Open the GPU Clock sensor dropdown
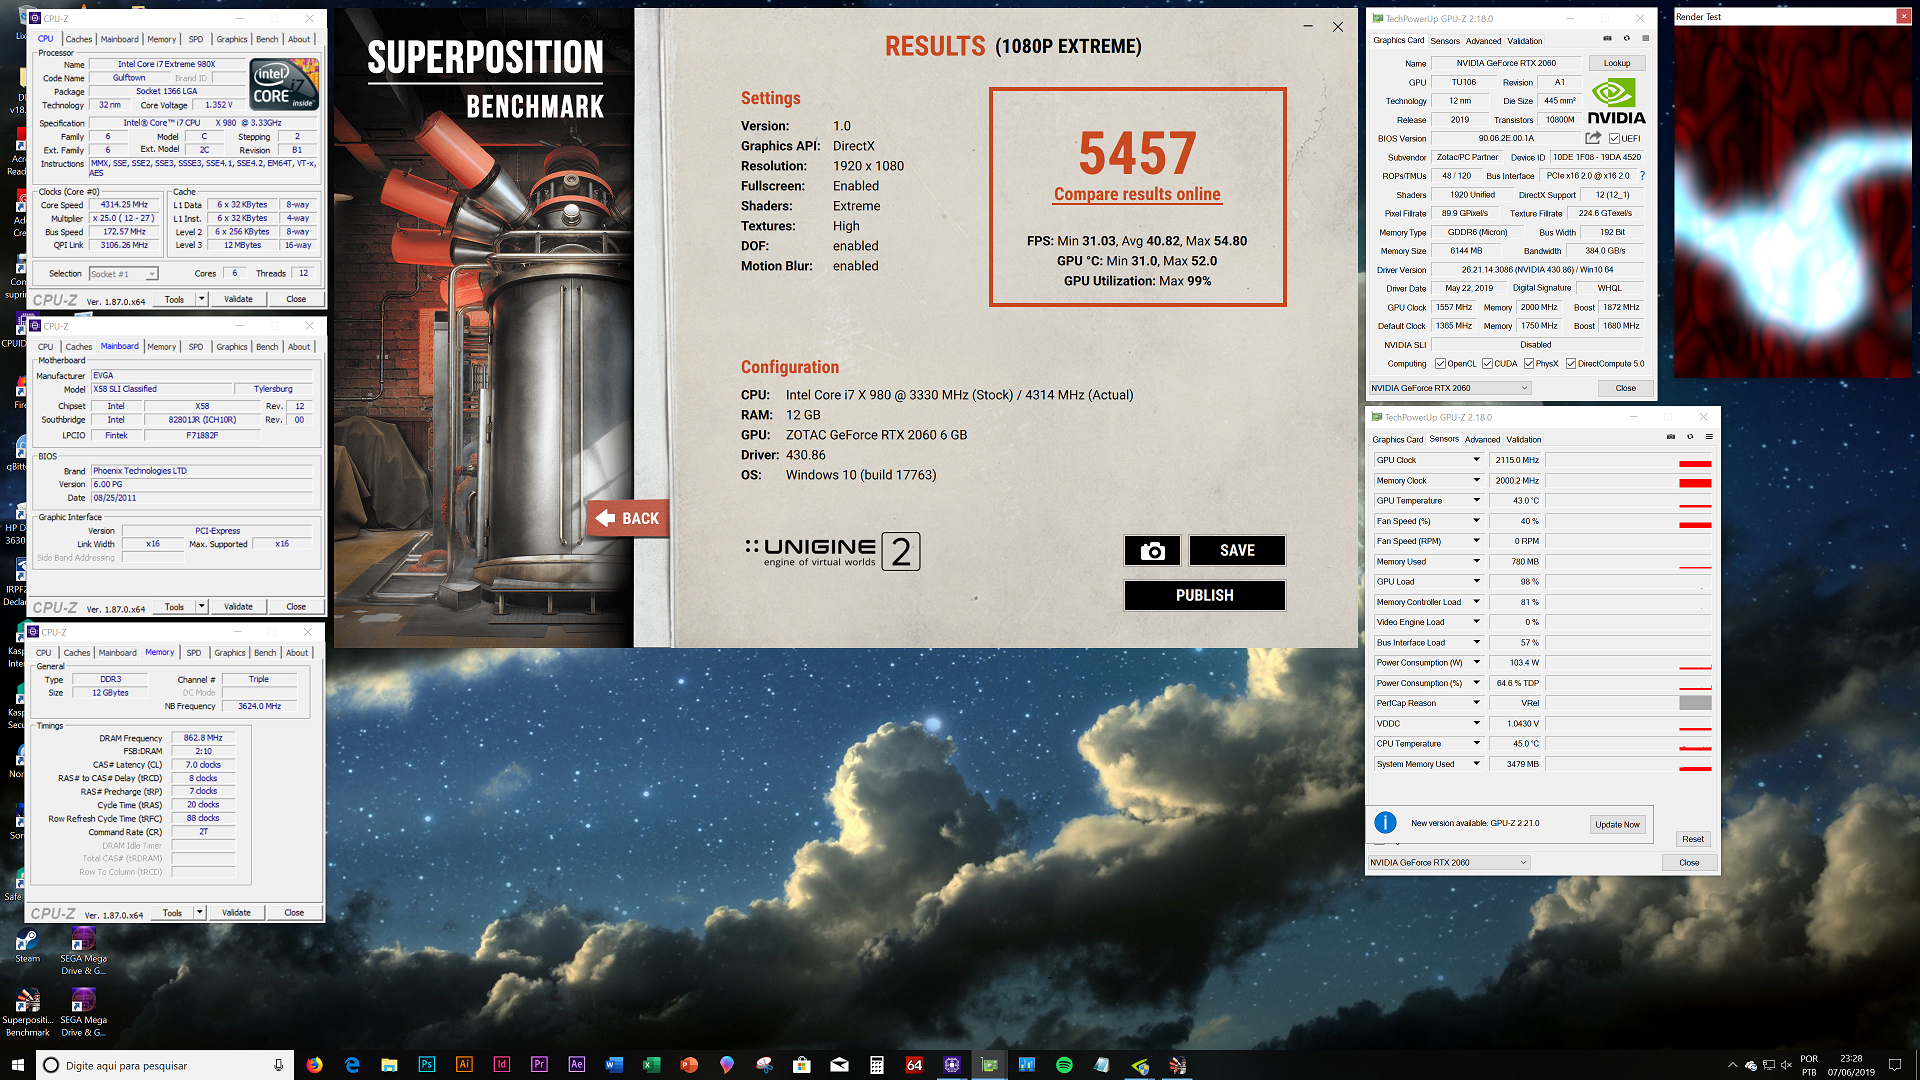 pos(1476,460)
